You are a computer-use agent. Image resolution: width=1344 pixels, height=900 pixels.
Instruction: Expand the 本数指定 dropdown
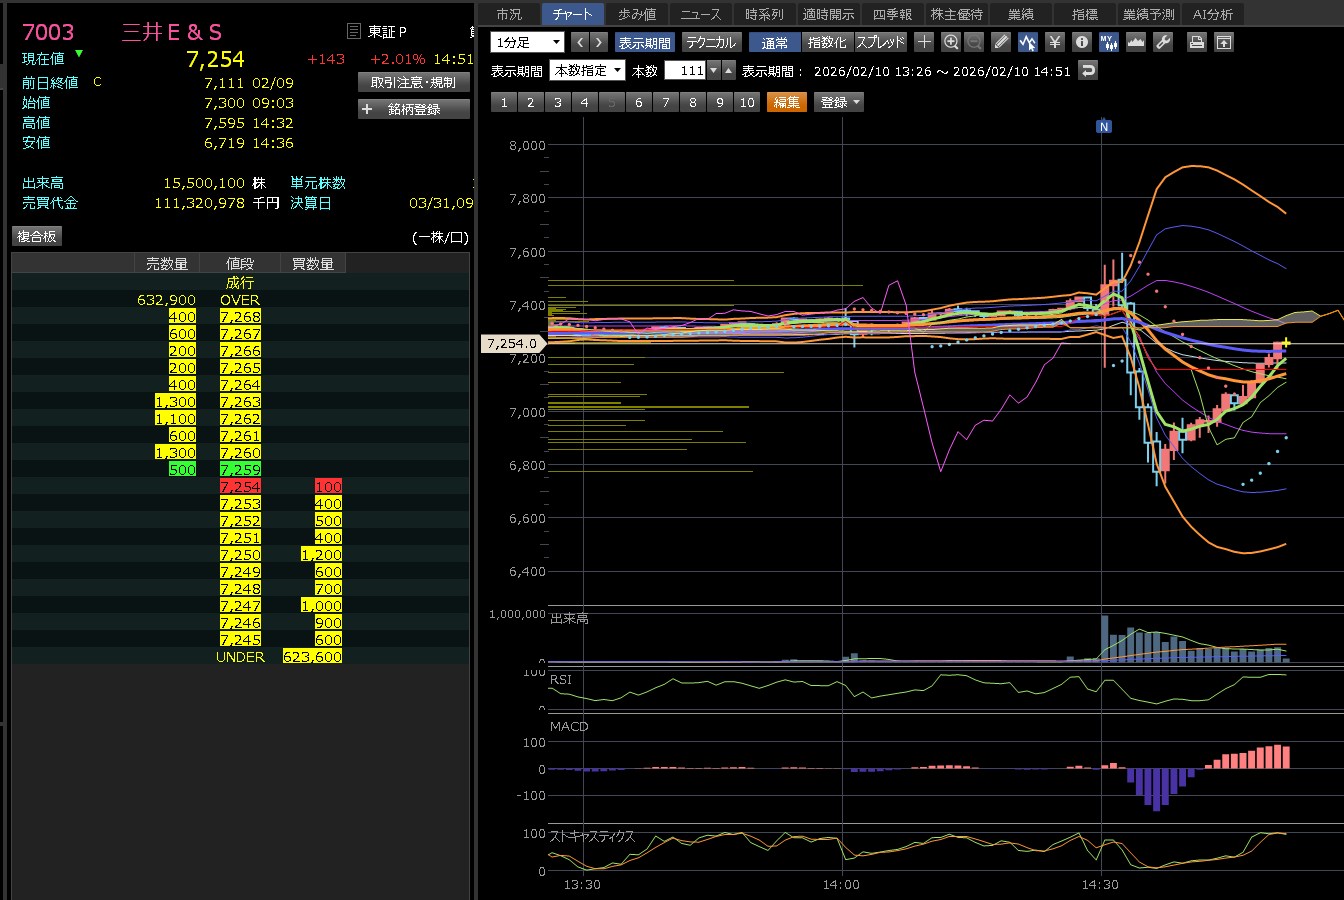(x=588, y=71)
